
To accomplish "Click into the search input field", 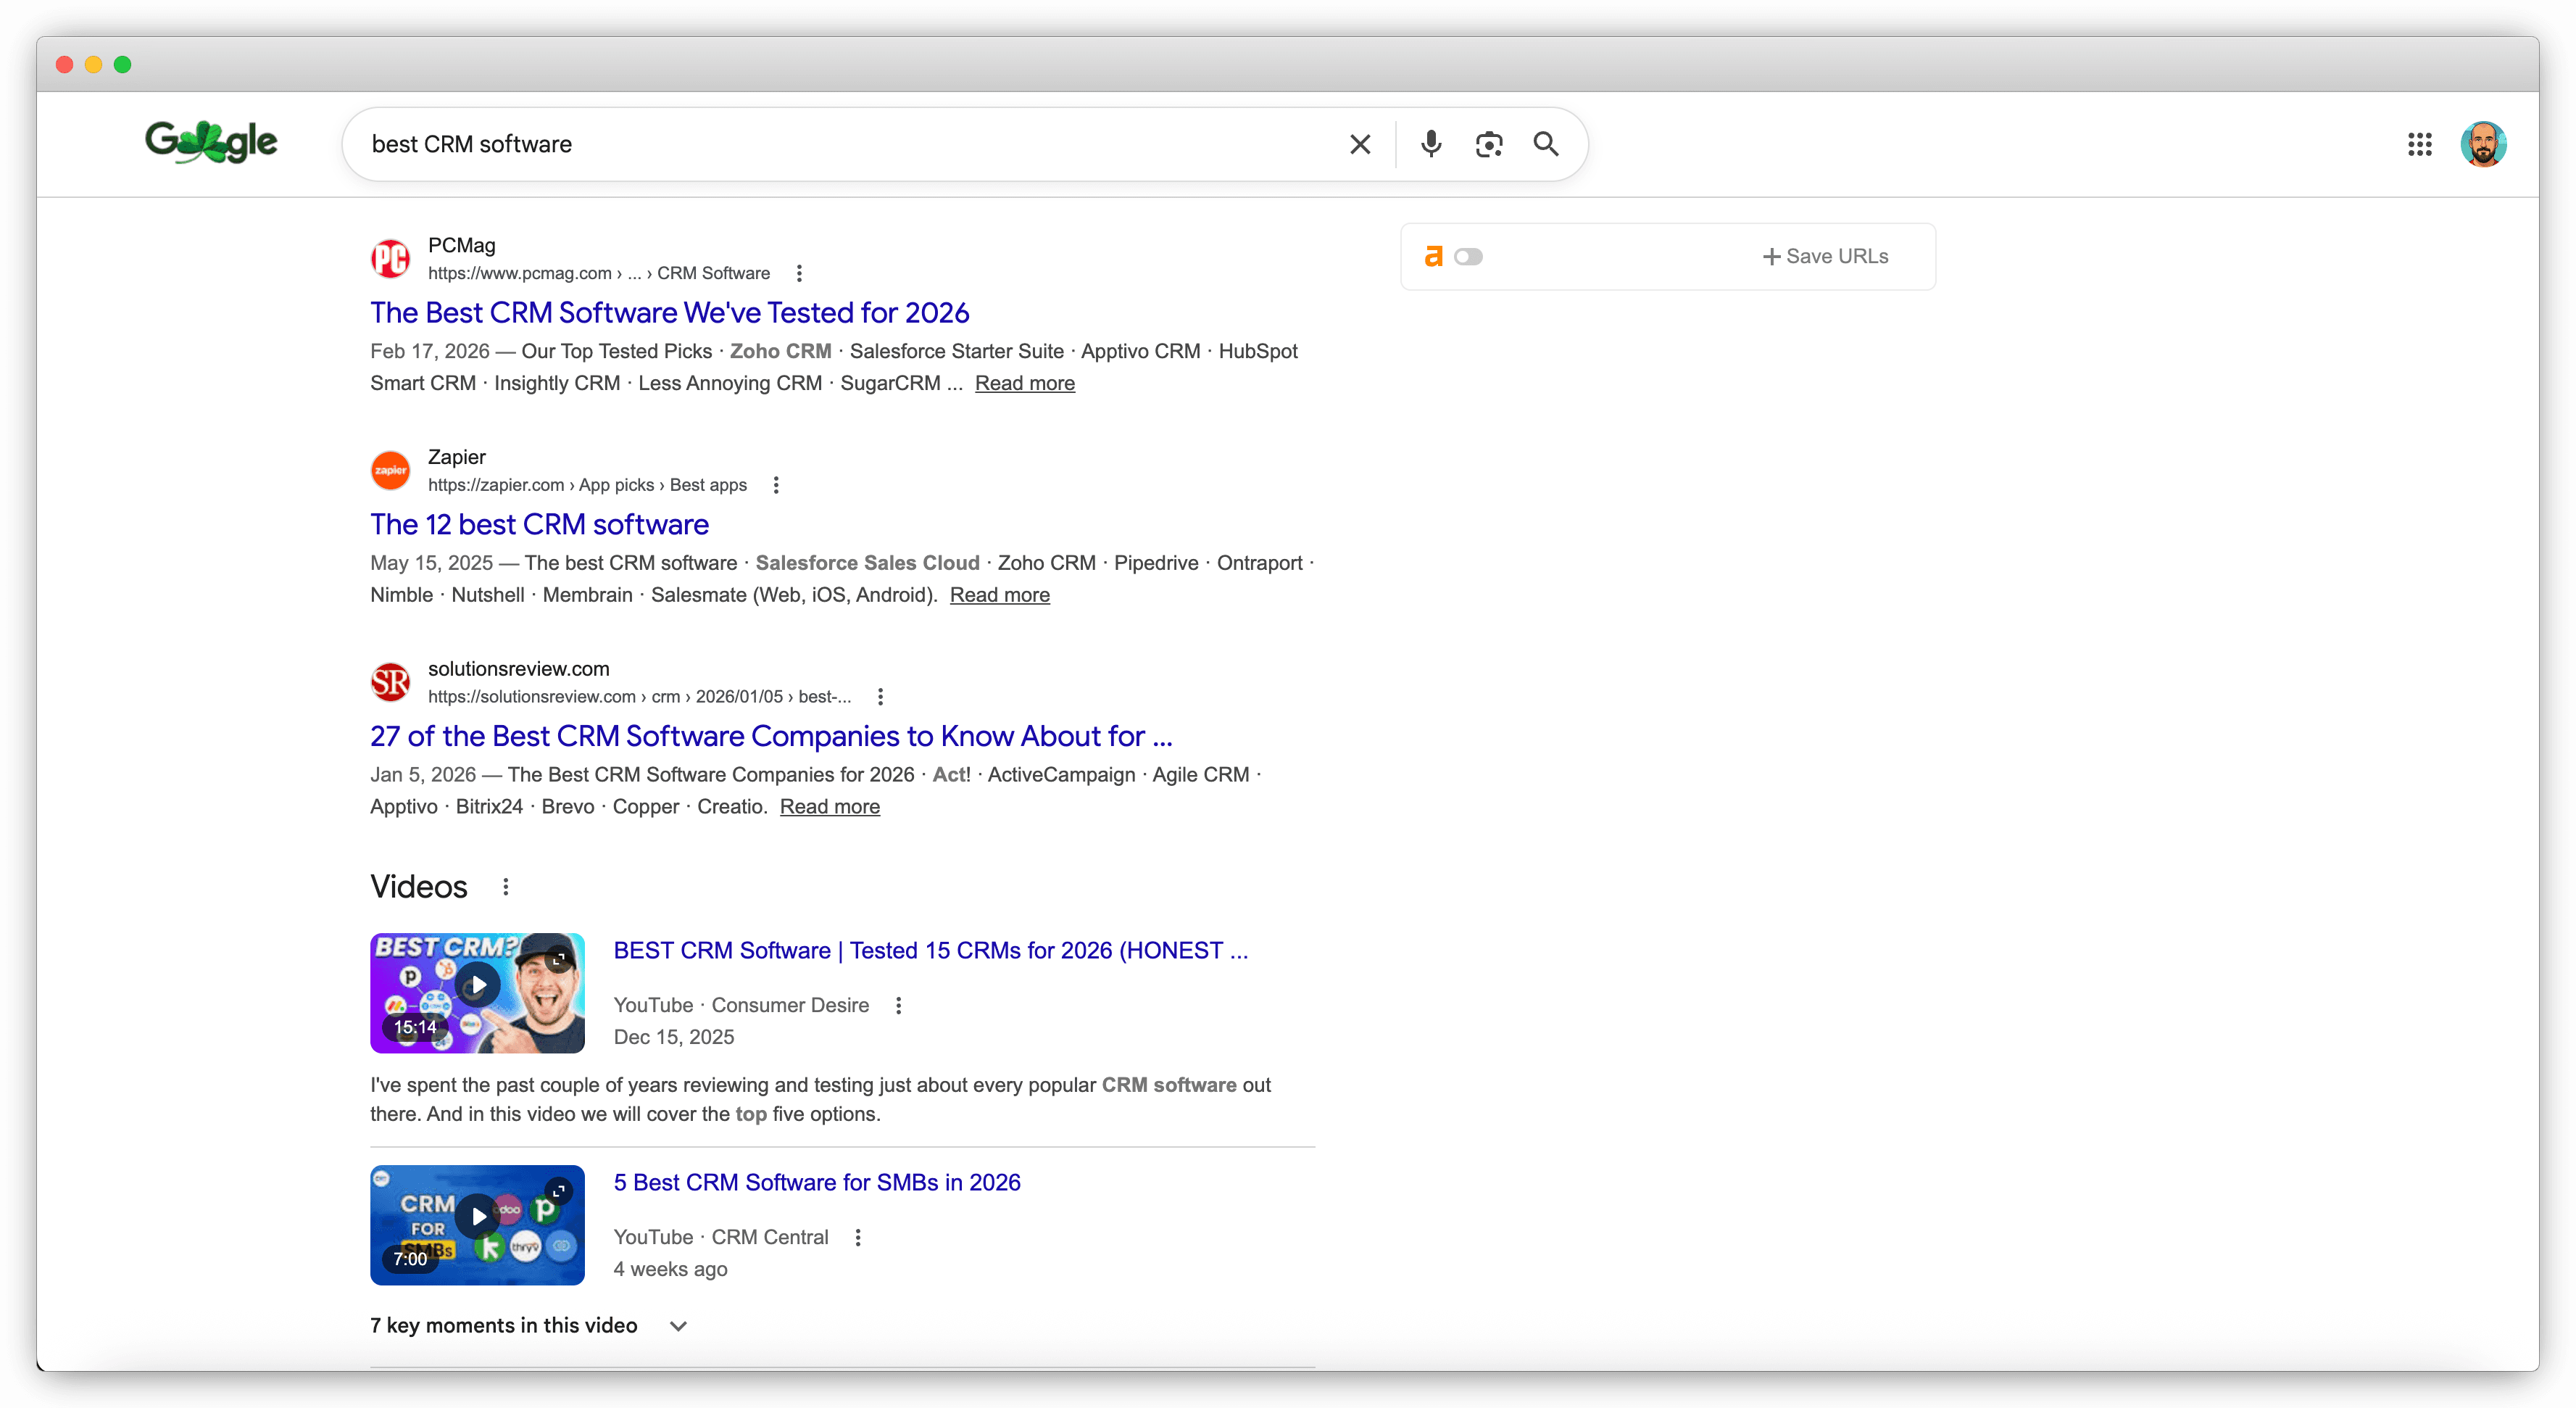I will click(850, 144).
